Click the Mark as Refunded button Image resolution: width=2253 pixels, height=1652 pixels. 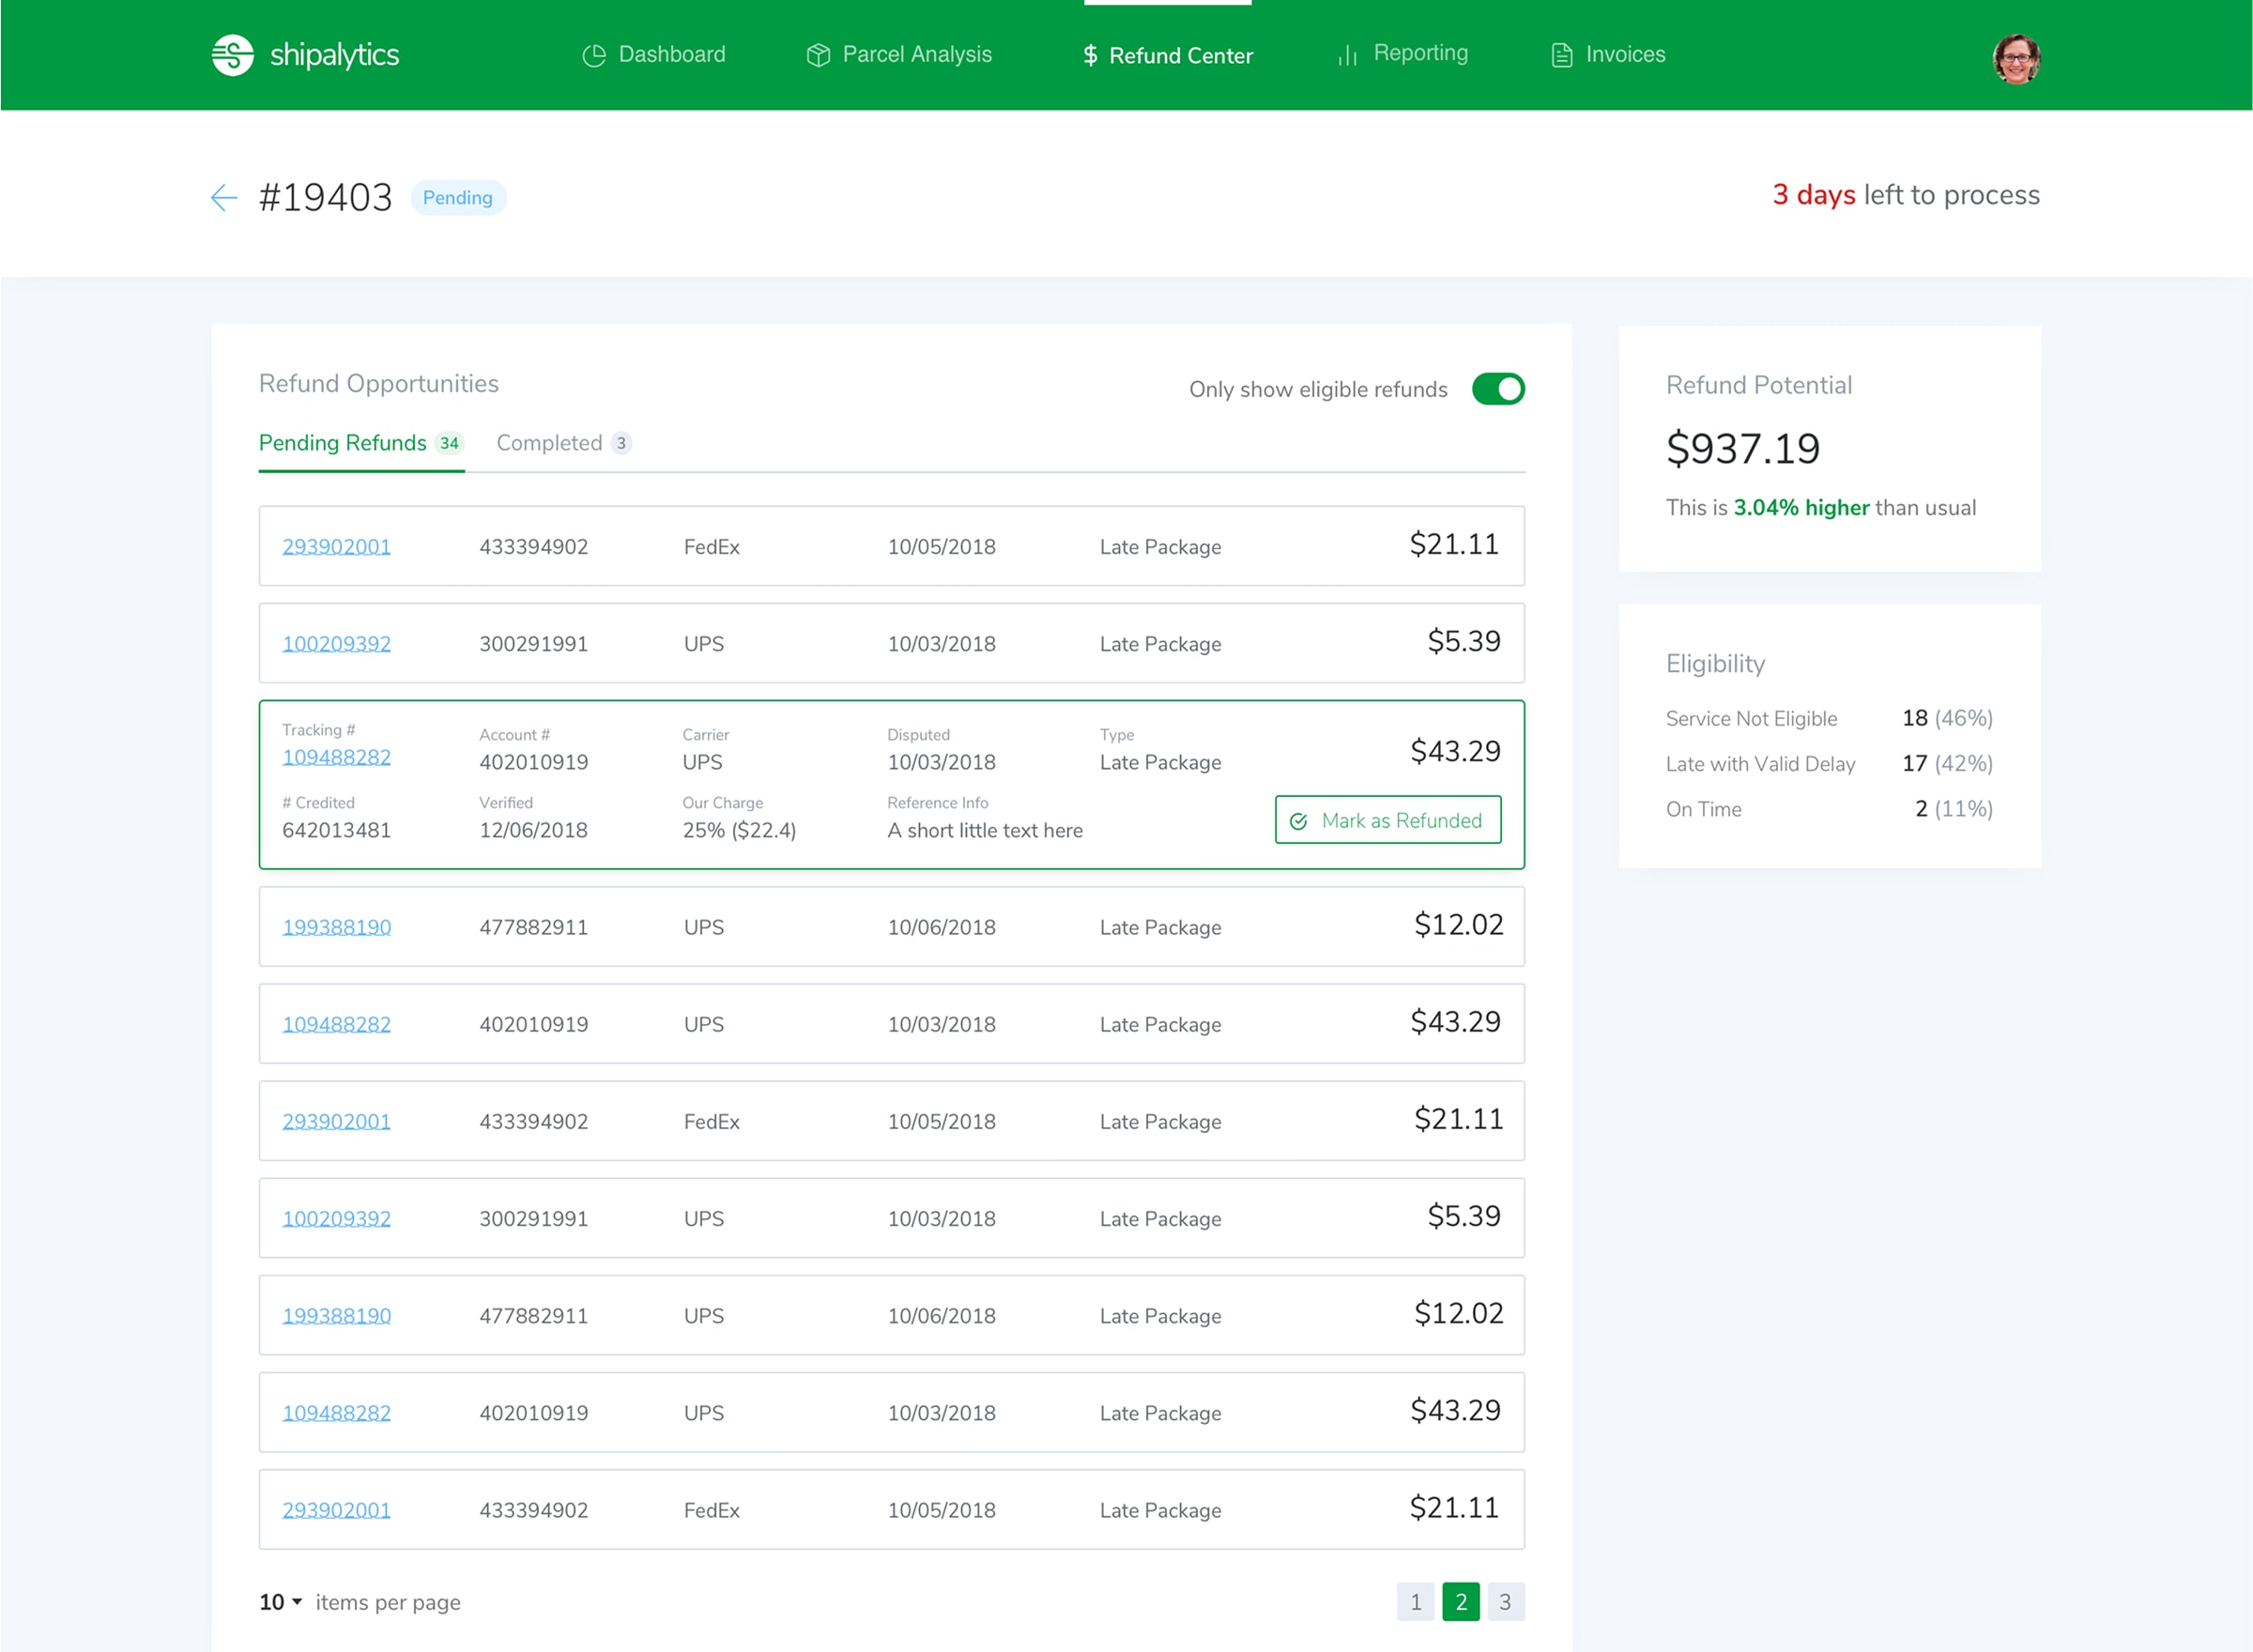pos(1388,820)
